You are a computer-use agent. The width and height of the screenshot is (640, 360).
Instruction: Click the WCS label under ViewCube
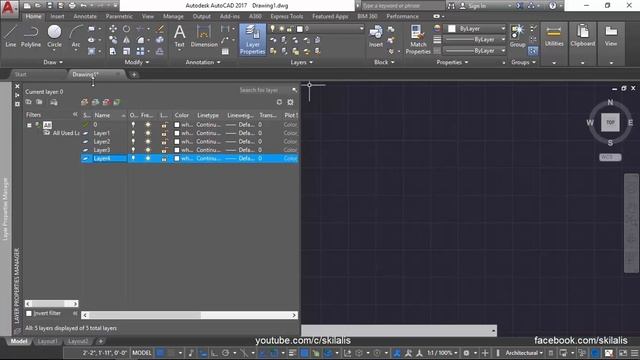(x=610, y=157)
